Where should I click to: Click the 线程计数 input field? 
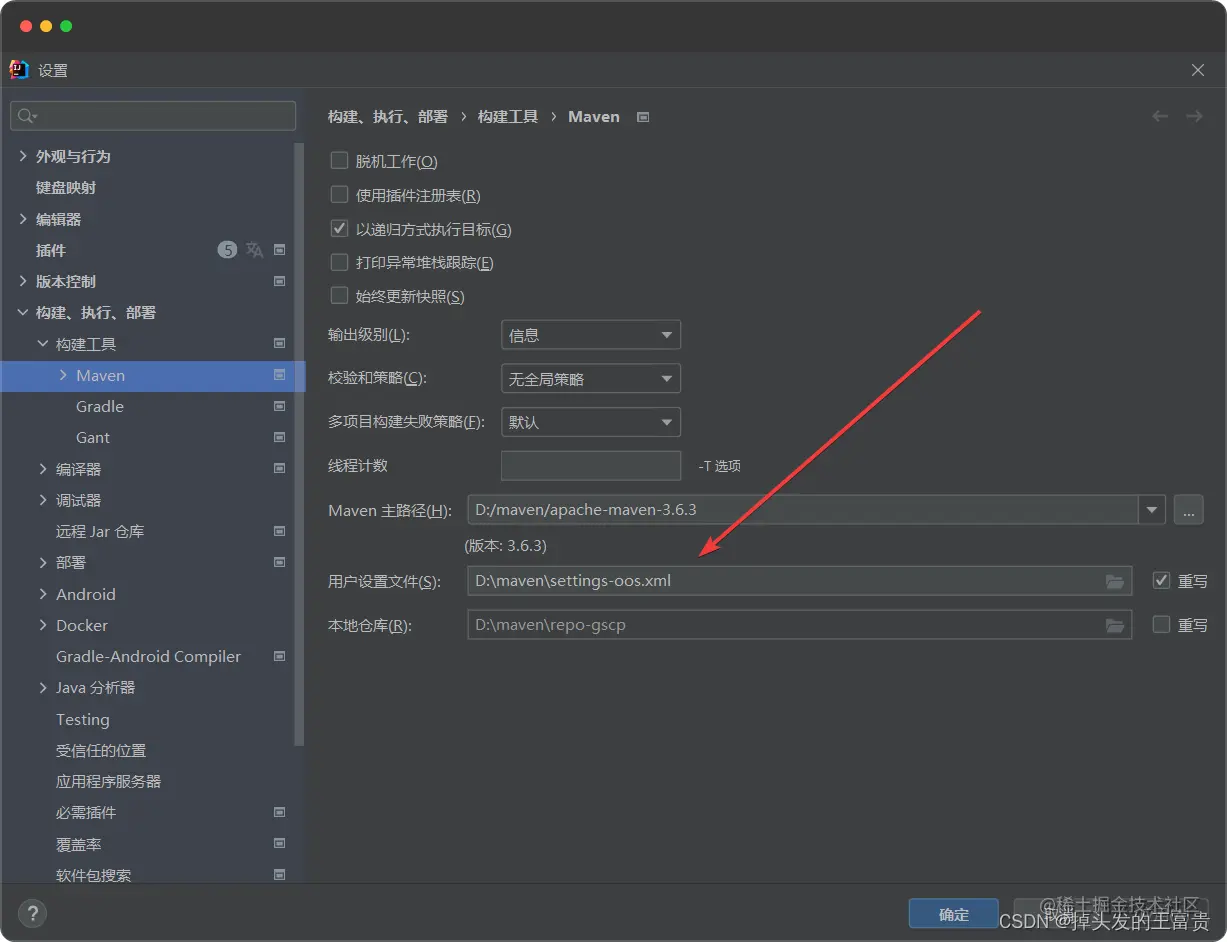(591, 466)
